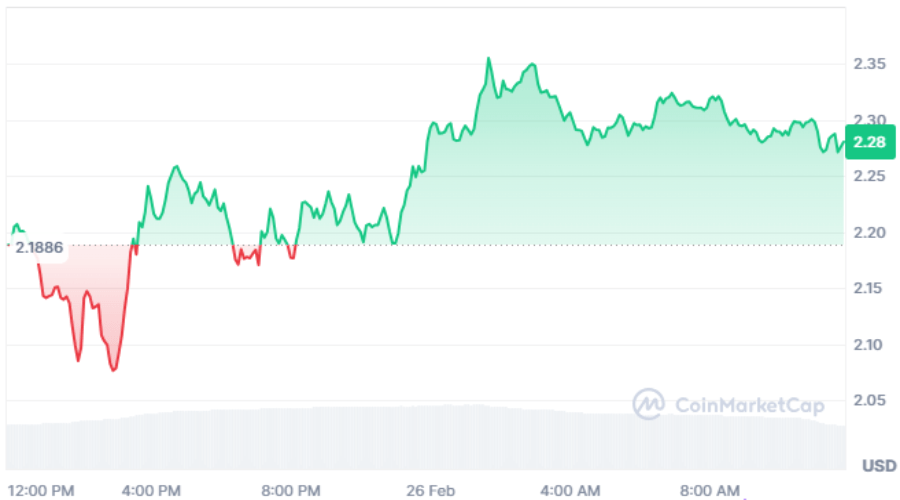
Task: Click the 8:00 PM time axis label
Action: pos(291,490)
